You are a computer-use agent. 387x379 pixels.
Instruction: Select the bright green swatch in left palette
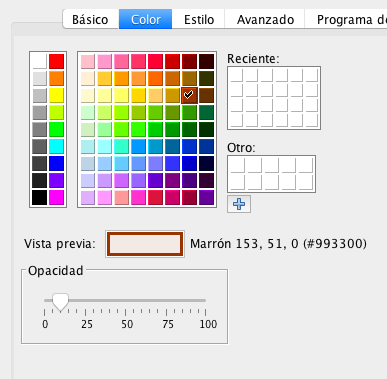click(56, 129)
